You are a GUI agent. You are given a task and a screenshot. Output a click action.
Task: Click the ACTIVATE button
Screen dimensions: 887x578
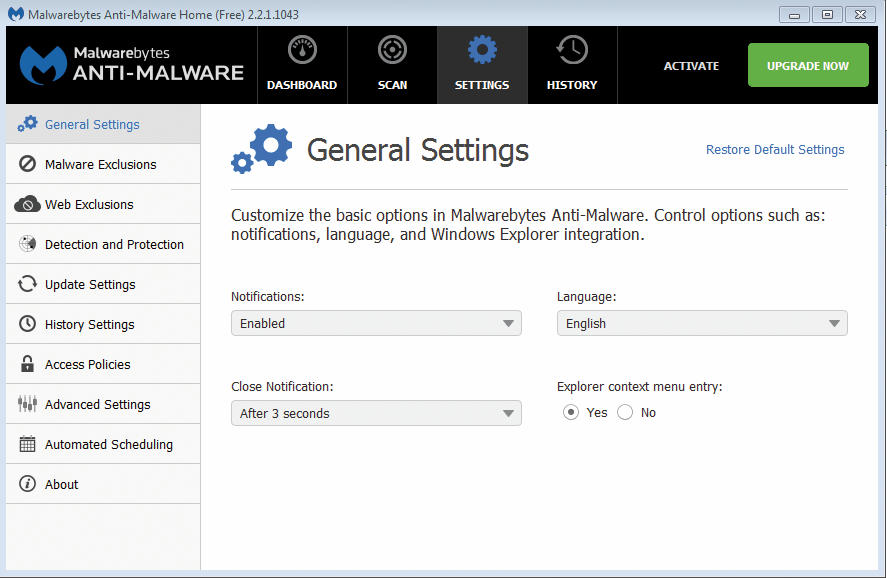click(x=691, y=66)
